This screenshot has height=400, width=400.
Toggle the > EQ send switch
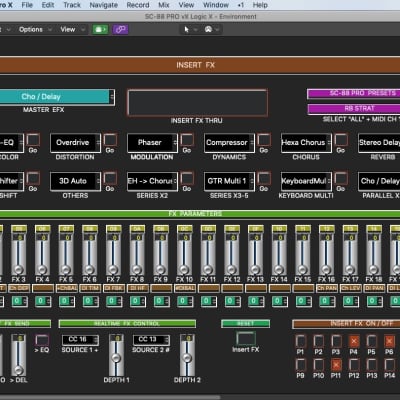tap(42, 340)
